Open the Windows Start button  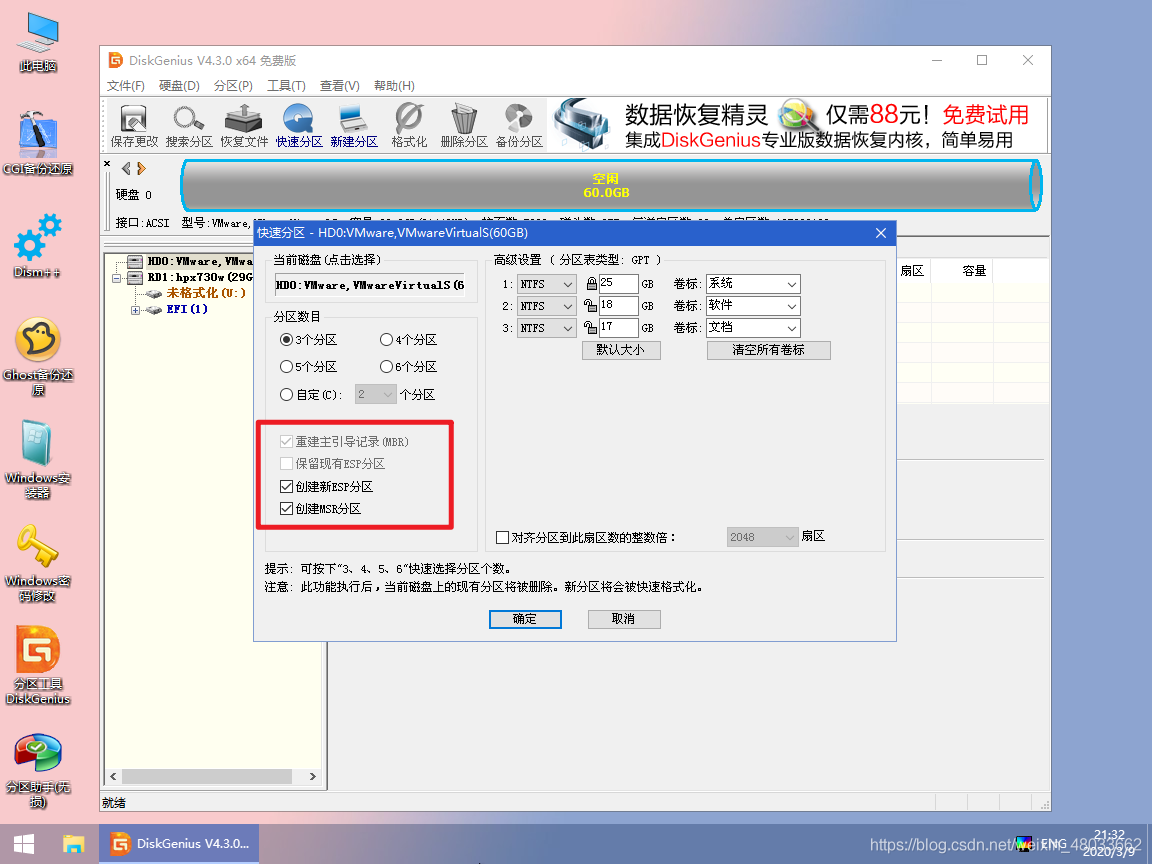(x=24, y=843)
